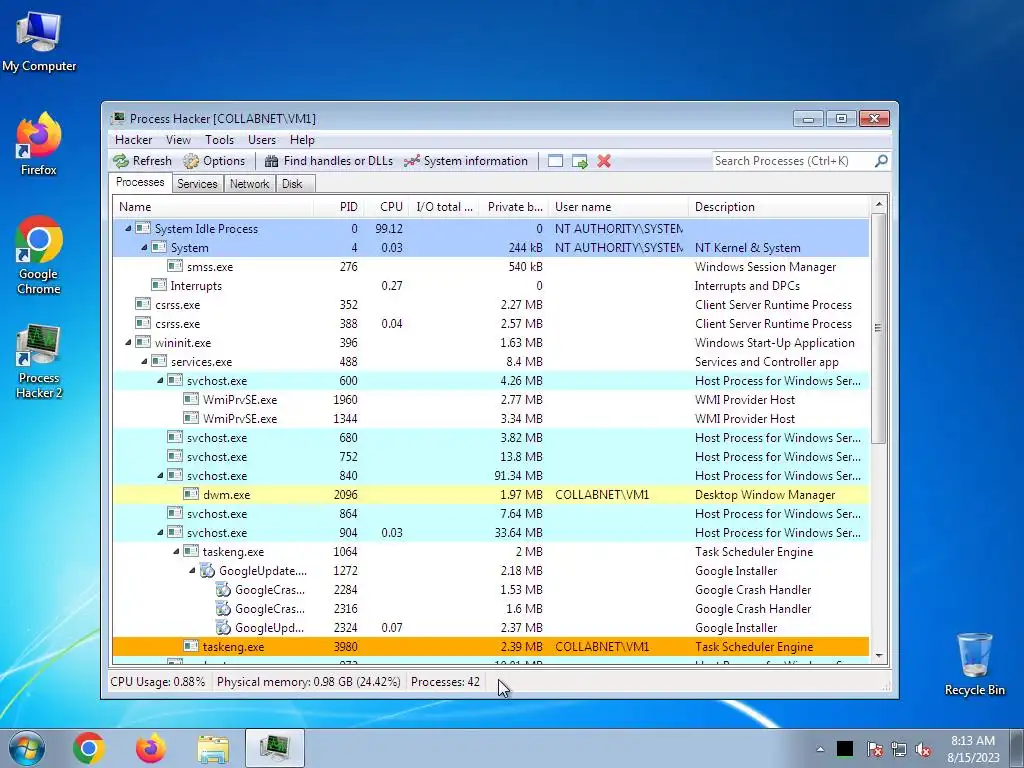Open Windows Explorer from the taskbar
This screenshot has width=1024, height=768.
pos(213,749)
